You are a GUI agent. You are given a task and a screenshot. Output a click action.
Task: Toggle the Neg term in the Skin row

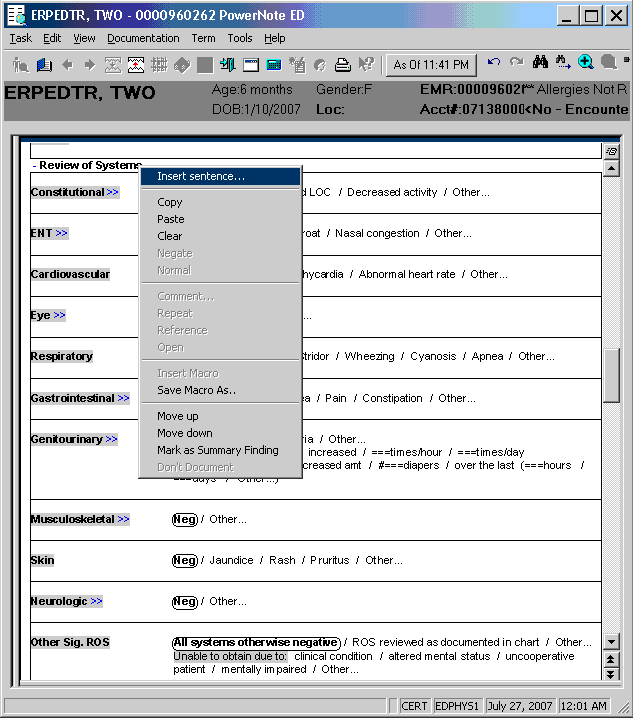tap(184, 560)
